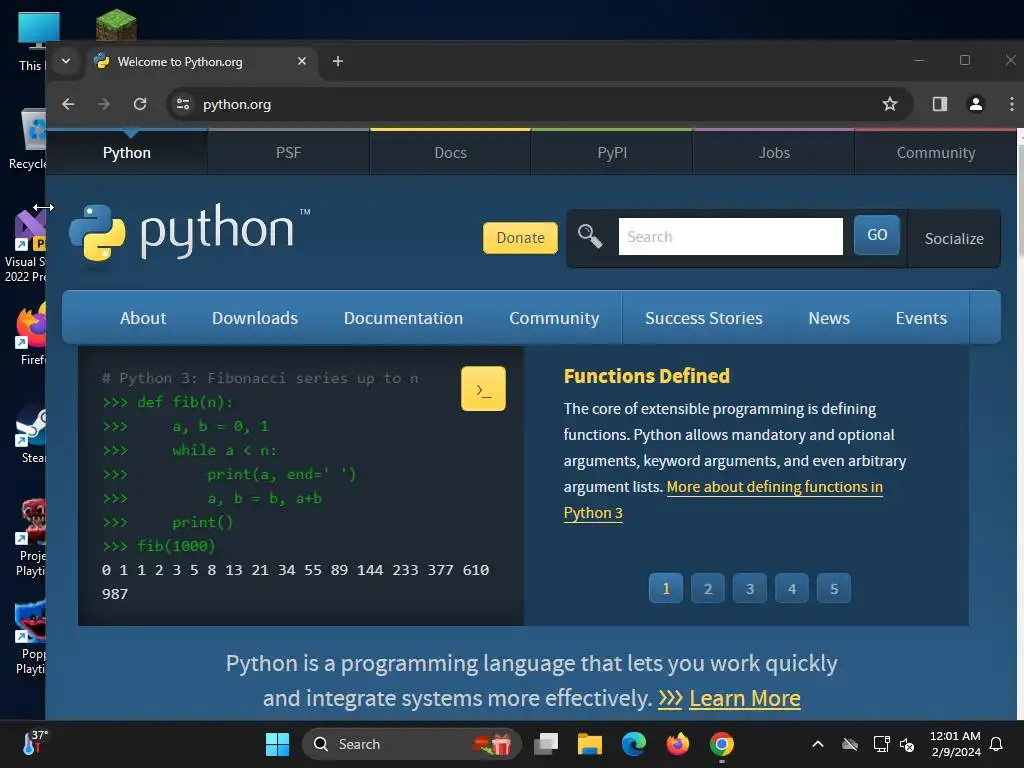Open Community in the main navigation

[x=554, y=318]
